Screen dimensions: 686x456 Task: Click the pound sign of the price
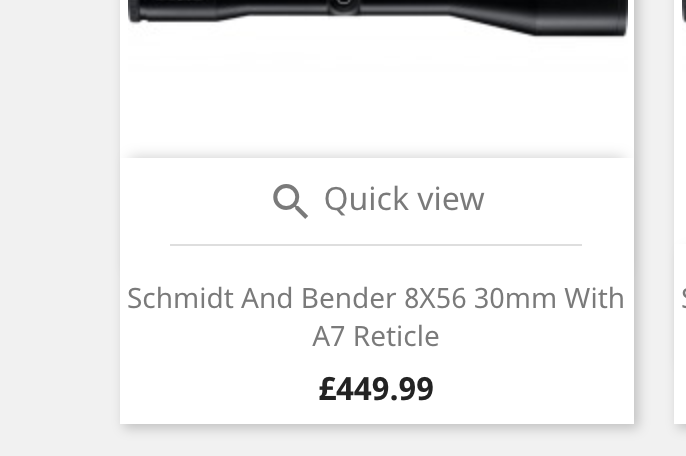[x=328, y=389]
